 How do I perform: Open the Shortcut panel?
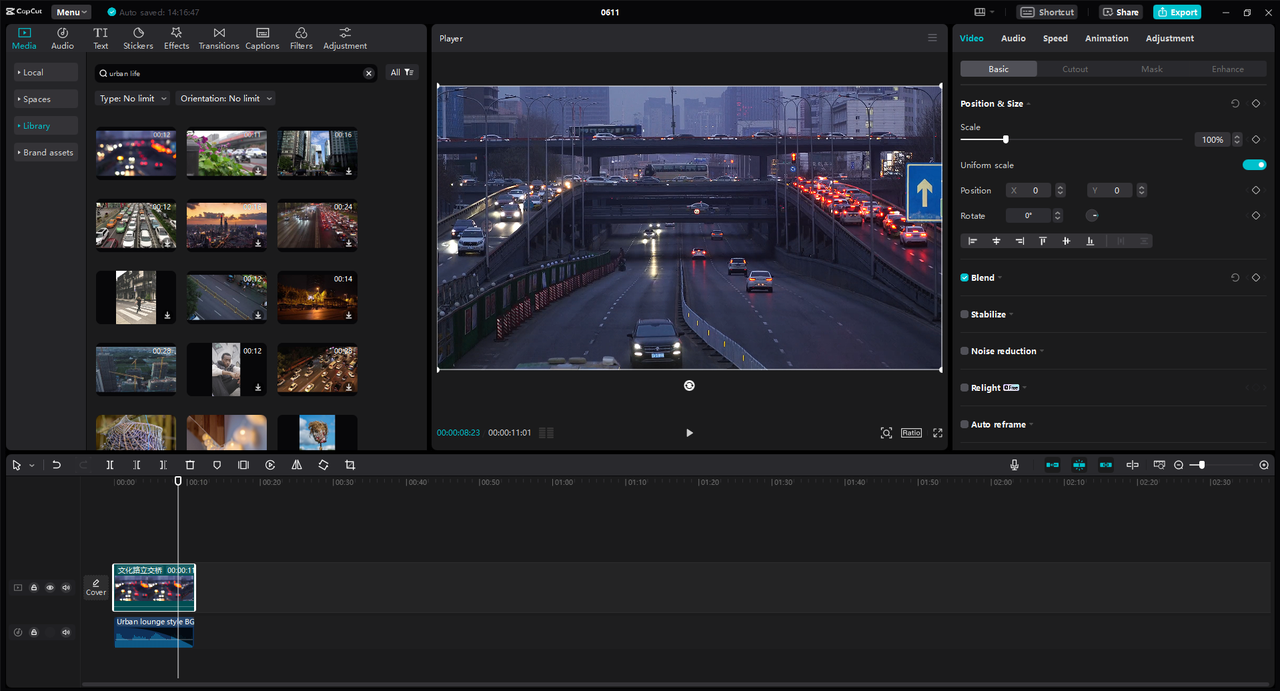point(1048,12)
